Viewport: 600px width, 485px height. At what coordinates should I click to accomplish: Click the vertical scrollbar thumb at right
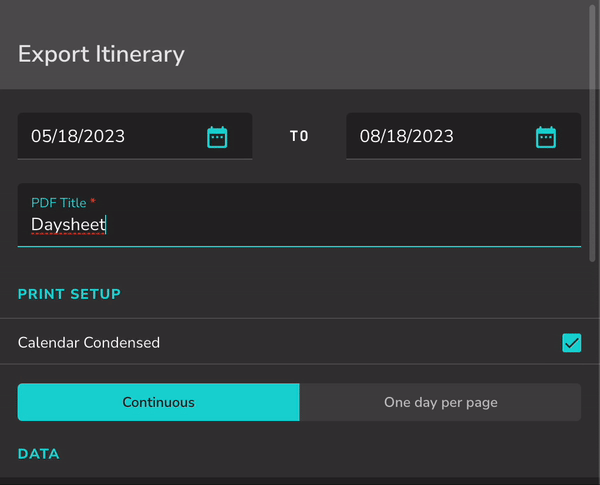tap(592, 132)
